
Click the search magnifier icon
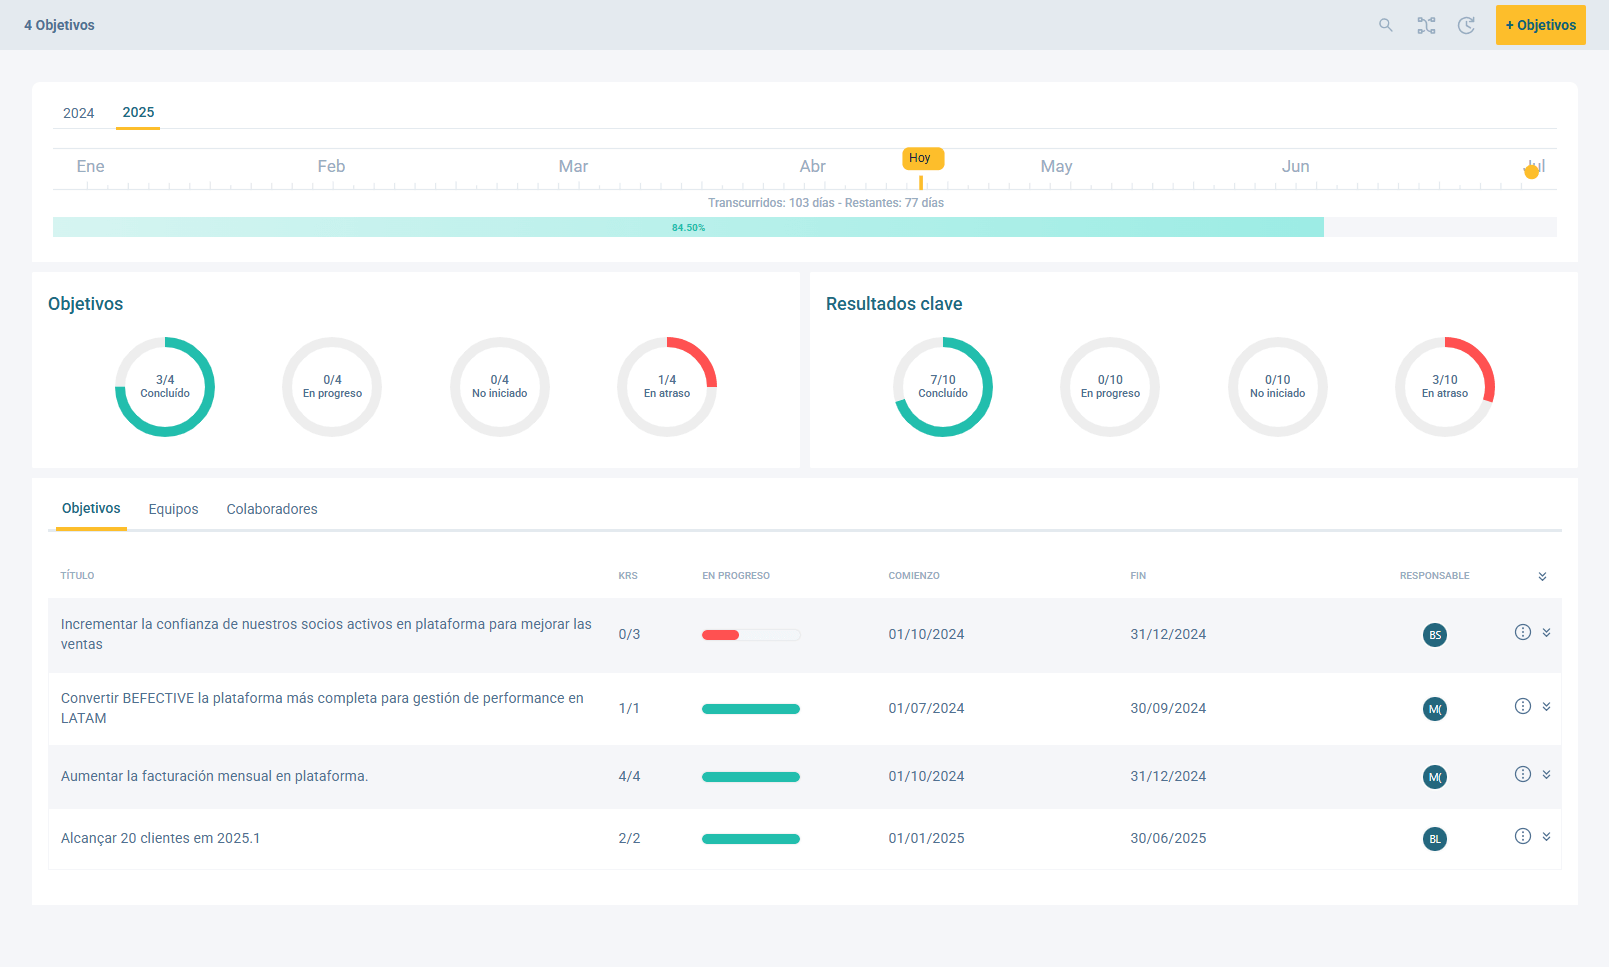pos(1385,25)
